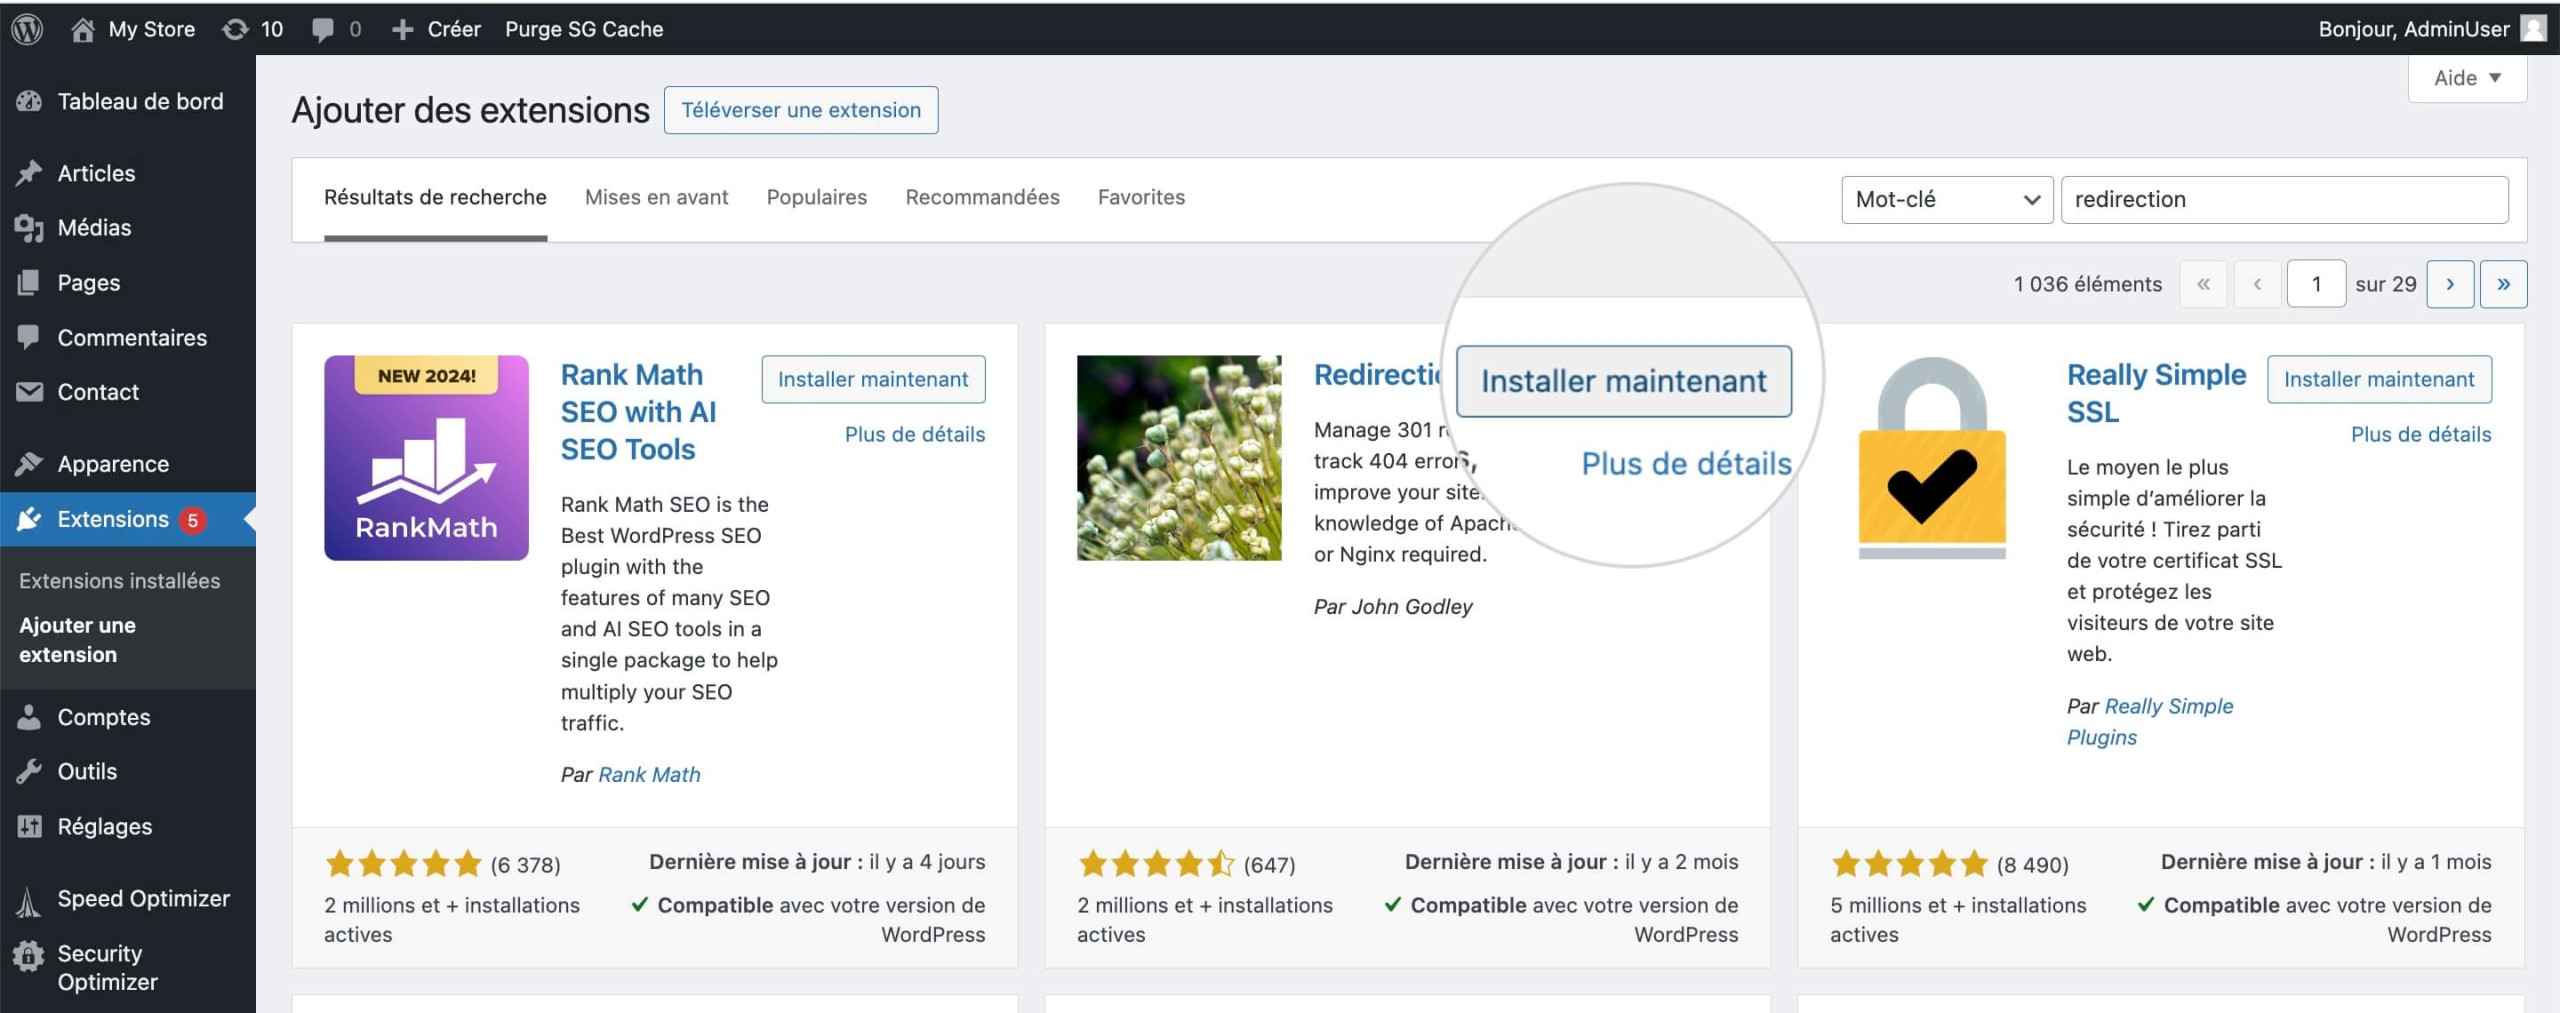2560x1013 pixels.
Task: Open the Rank Math SEO title link
Action: [639, 412]
